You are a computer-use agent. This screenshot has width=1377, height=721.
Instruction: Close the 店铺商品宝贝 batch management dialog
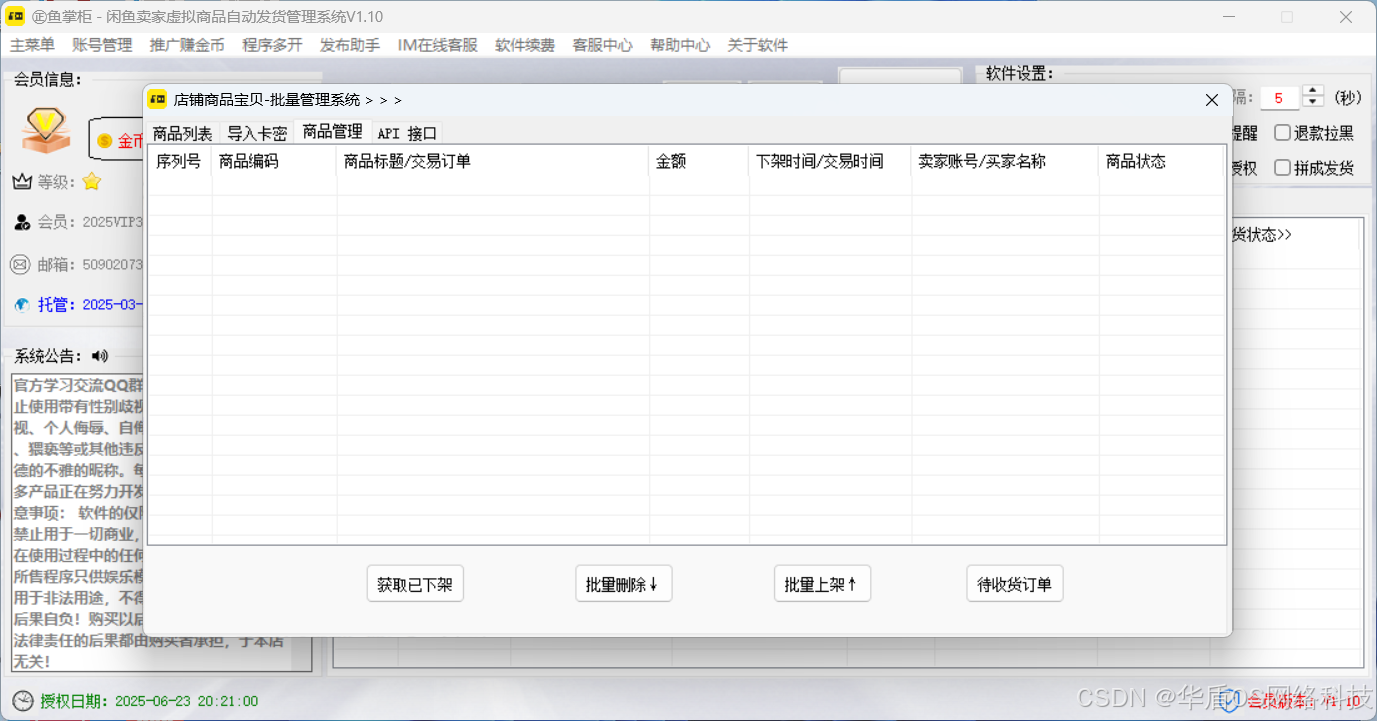(1212, 100)
